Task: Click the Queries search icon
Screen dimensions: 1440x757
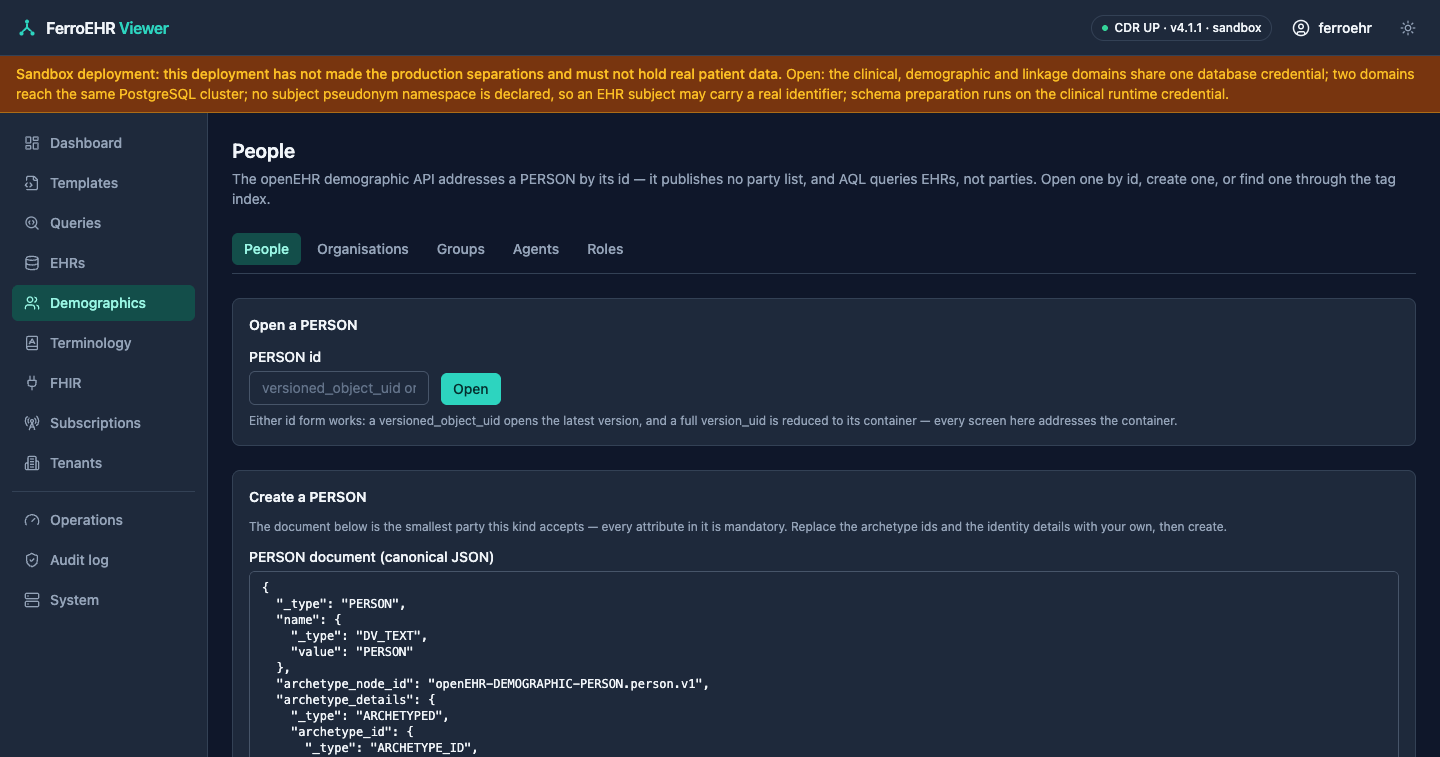Action: pos(32,223)
